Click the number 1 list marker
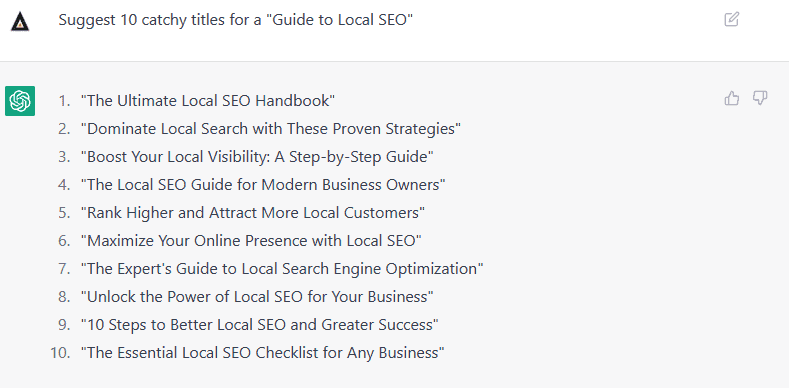Viewport: 789px width, 388px height. (x=64, y=101)
